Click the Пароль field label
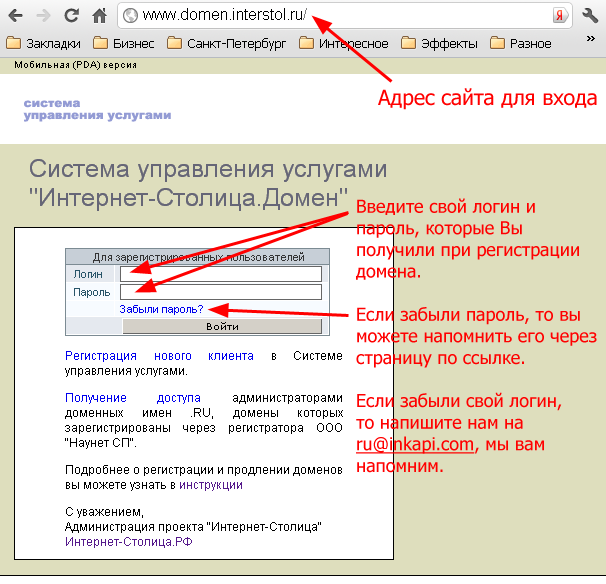 click(92, 292)
